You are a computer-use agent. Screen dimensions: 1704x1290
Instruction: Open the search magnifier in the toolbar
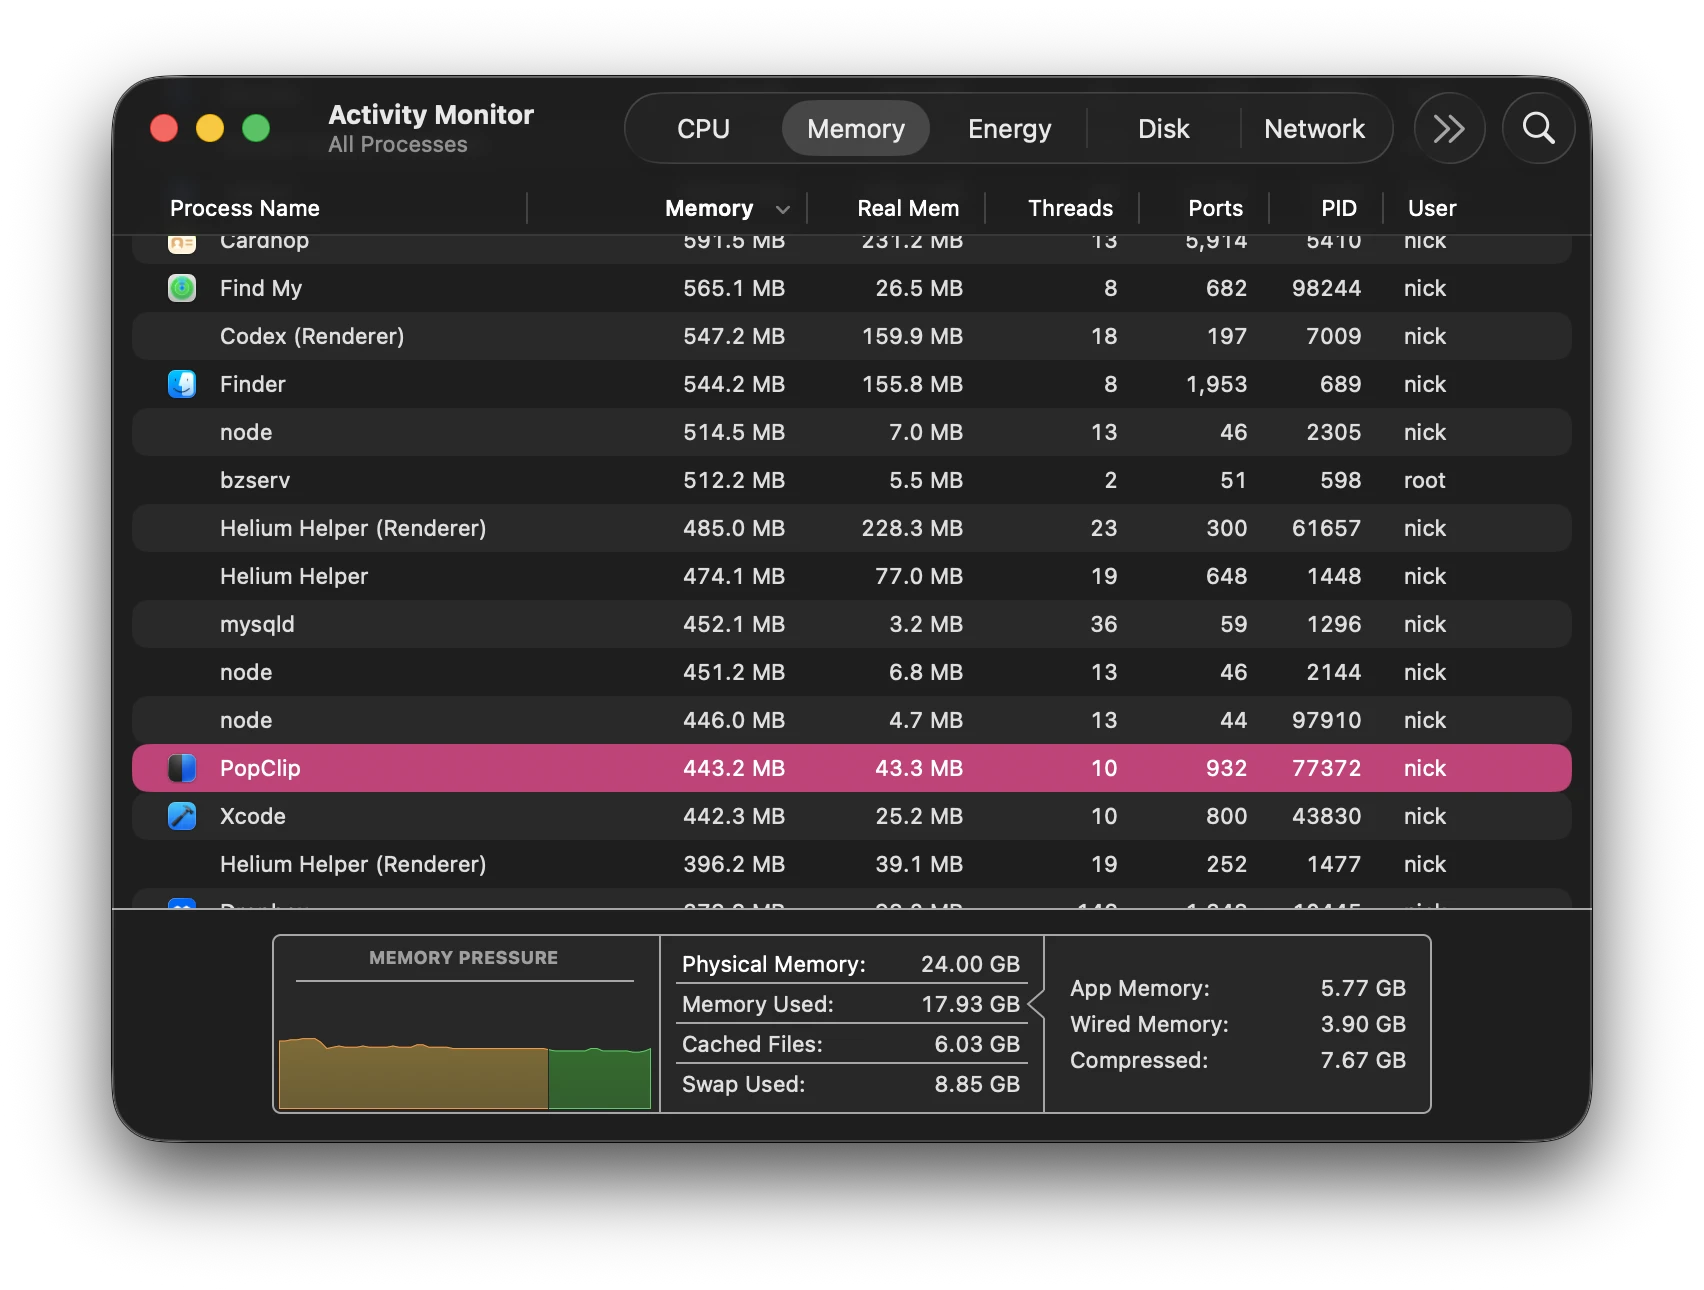(x=1538, y=128)
